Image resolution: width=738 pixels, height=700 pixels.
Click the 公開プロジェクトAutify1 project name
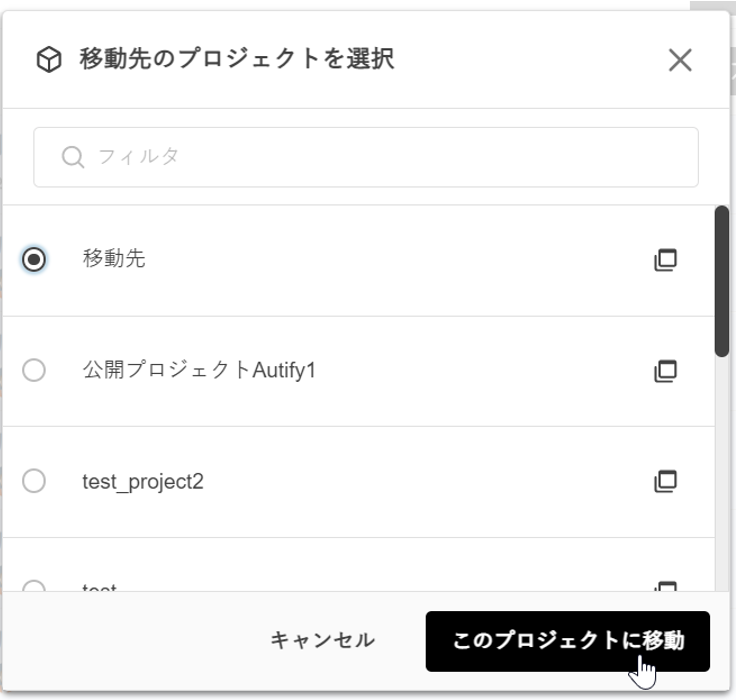click(x=199, y=371)
